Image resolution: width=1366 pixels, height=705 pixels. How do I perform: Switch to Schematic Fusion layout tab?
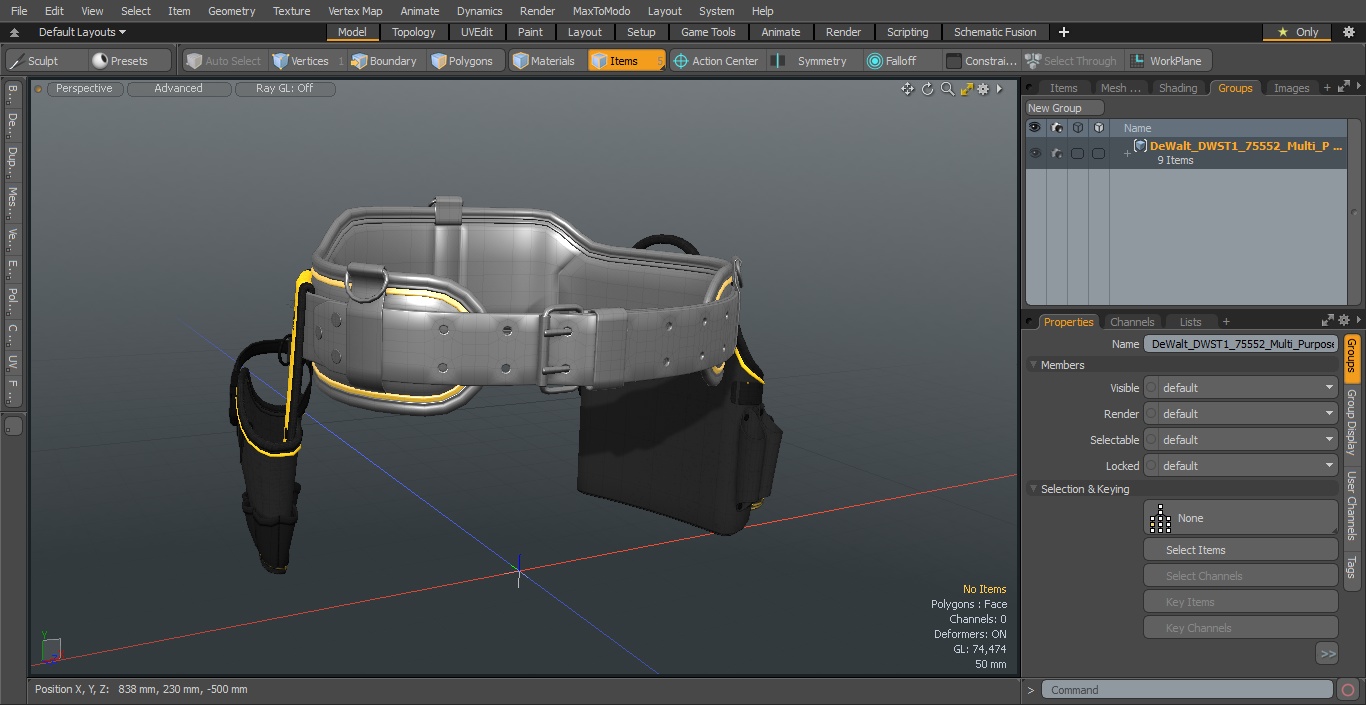click(x=995, y=32)
